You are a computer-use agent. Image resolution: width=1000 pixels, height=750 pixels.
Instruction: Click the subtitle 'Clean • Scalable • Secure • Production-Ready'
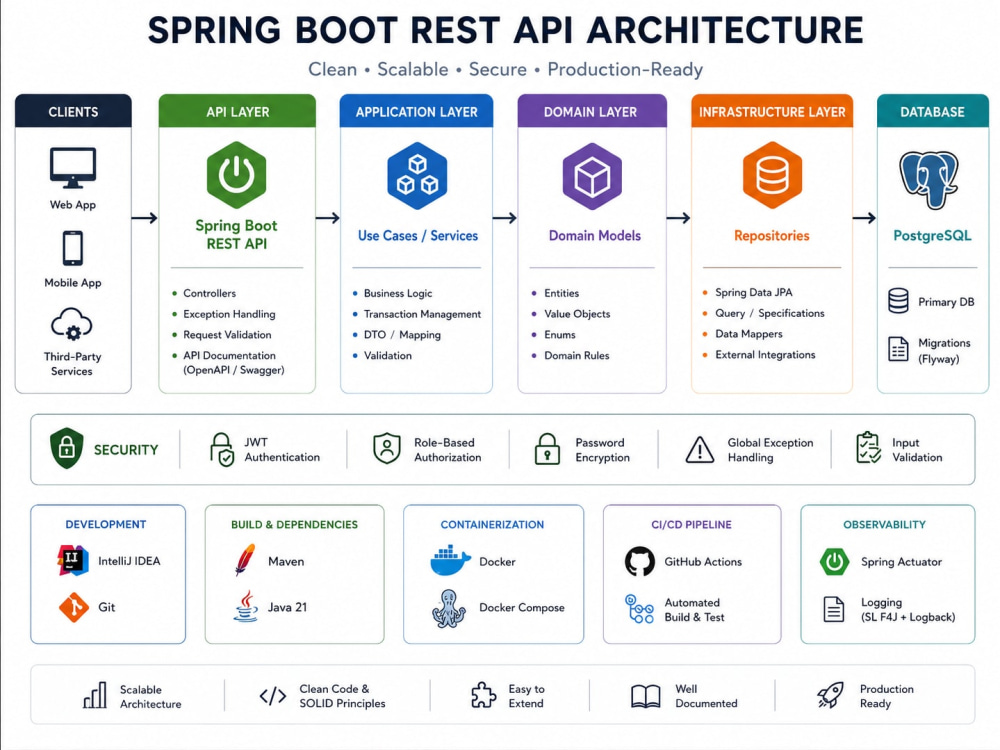[505, 69]
